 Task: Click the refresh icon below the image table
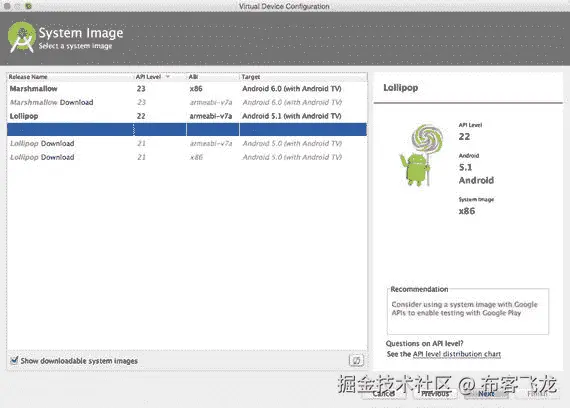356,360
